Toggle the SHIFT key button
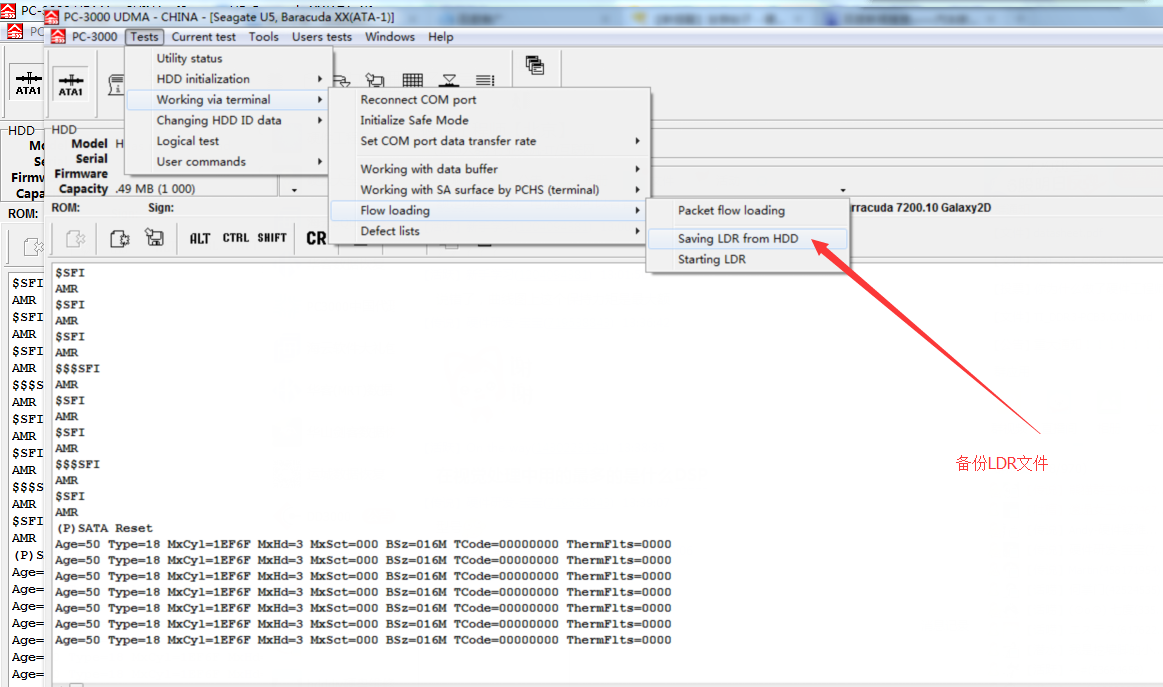 click(x=271, y=237)
